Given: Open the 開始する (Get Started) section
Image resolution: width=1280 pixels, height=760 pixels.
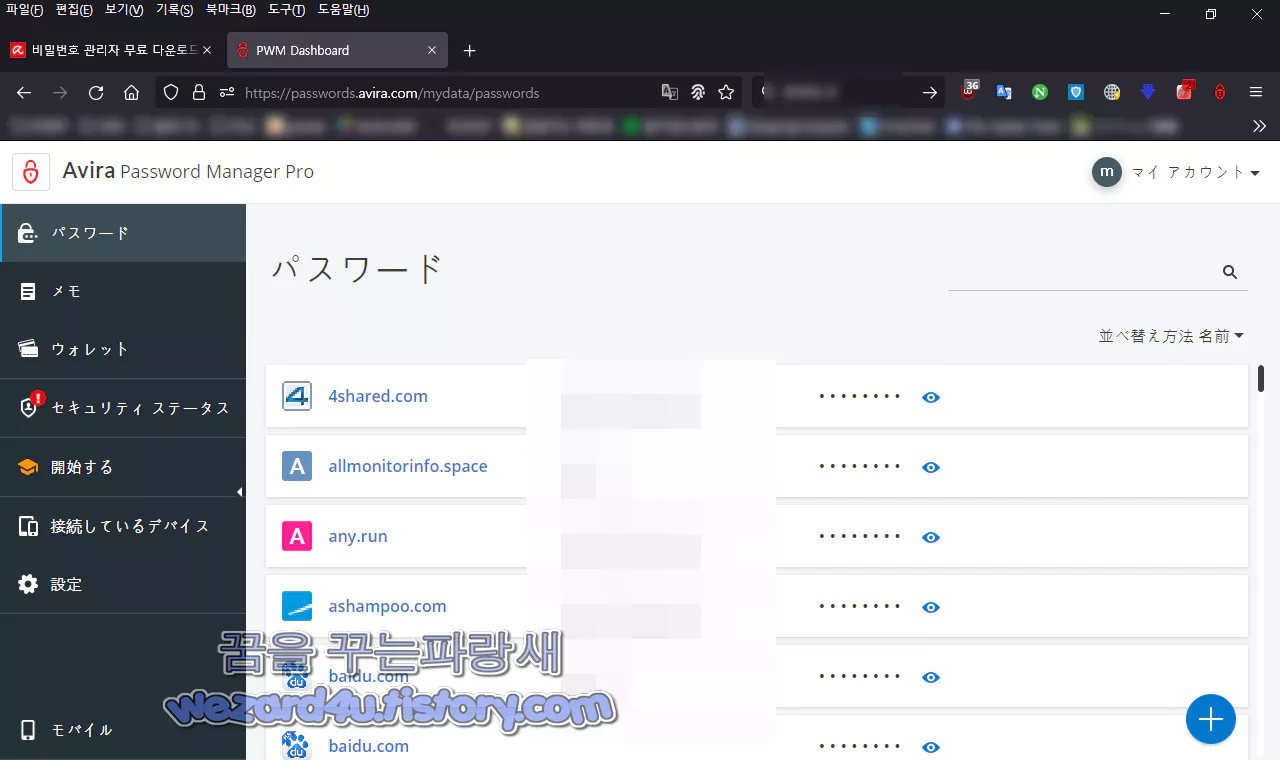Looking at the screenshot, I should [x=80, y=466].
